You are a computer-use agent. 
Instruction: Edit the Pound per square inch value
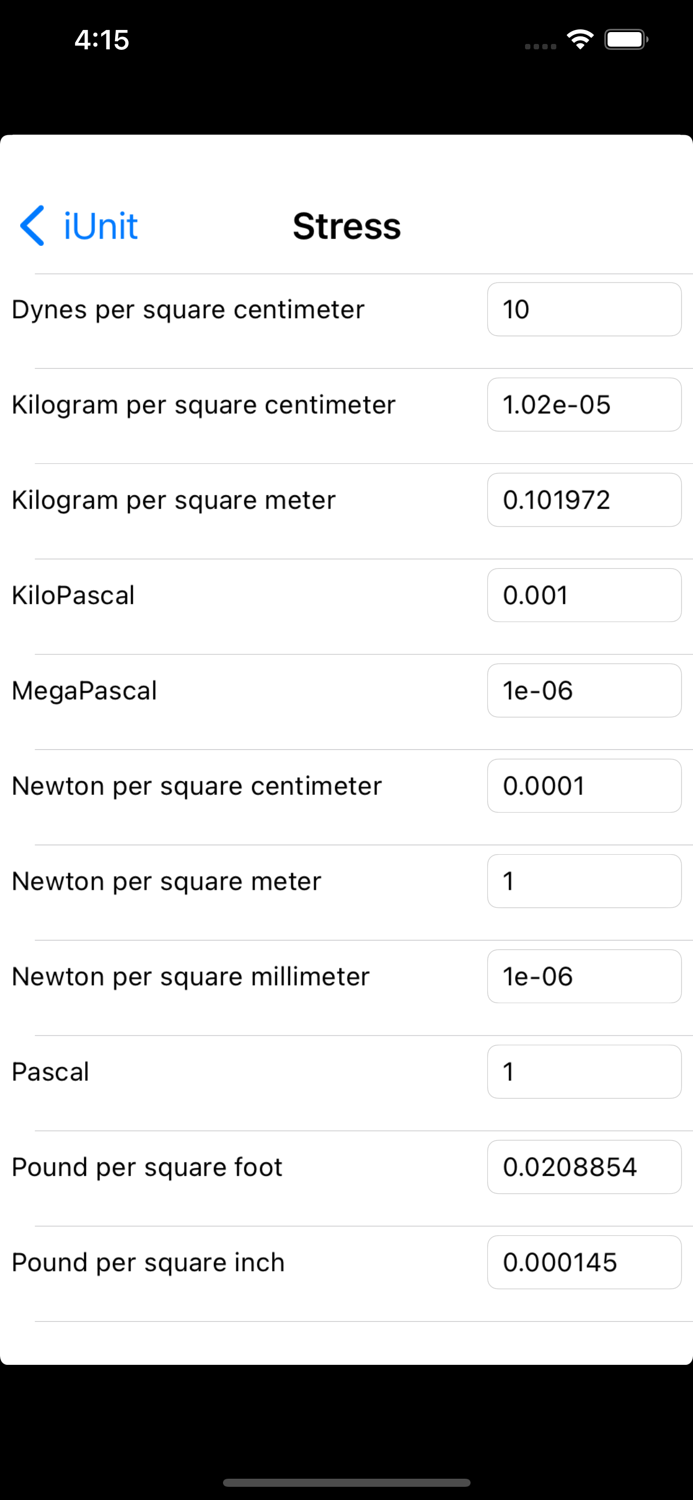[x=584, y=1262]
